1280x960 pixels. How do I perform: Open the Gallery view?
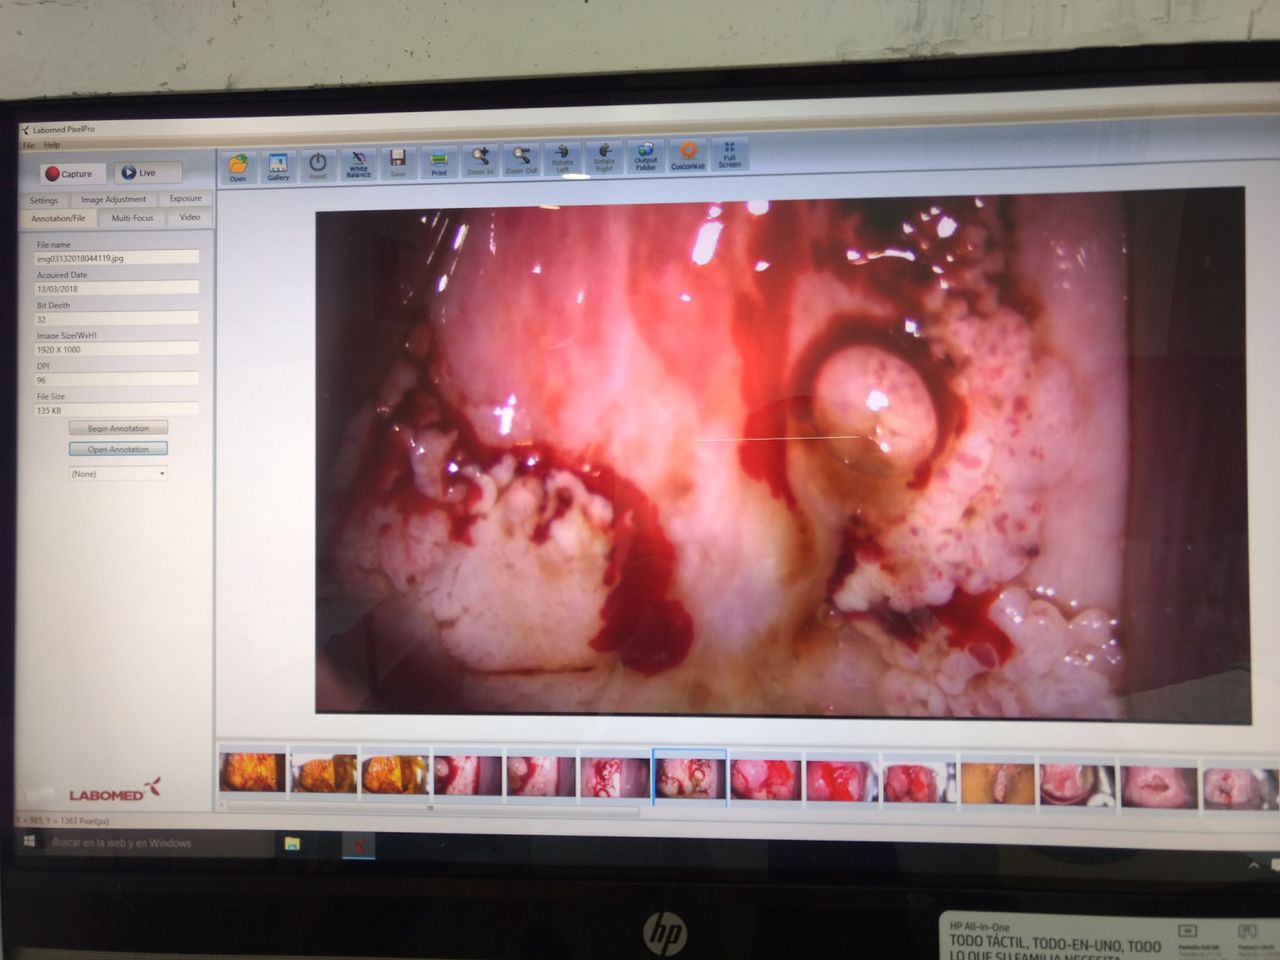coord(278,165)
